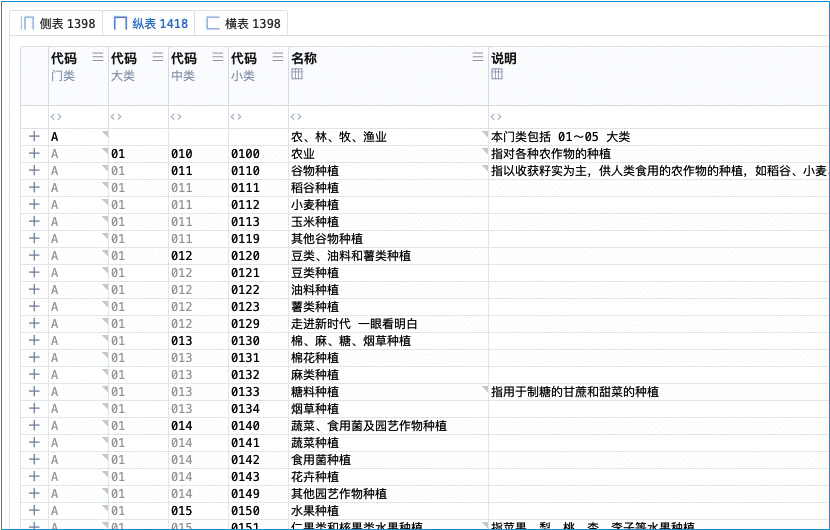Viewport: 830px width, 530px height.
Task: Expand the row 0133 糖料种植 with plus
Action: (34, 392)
